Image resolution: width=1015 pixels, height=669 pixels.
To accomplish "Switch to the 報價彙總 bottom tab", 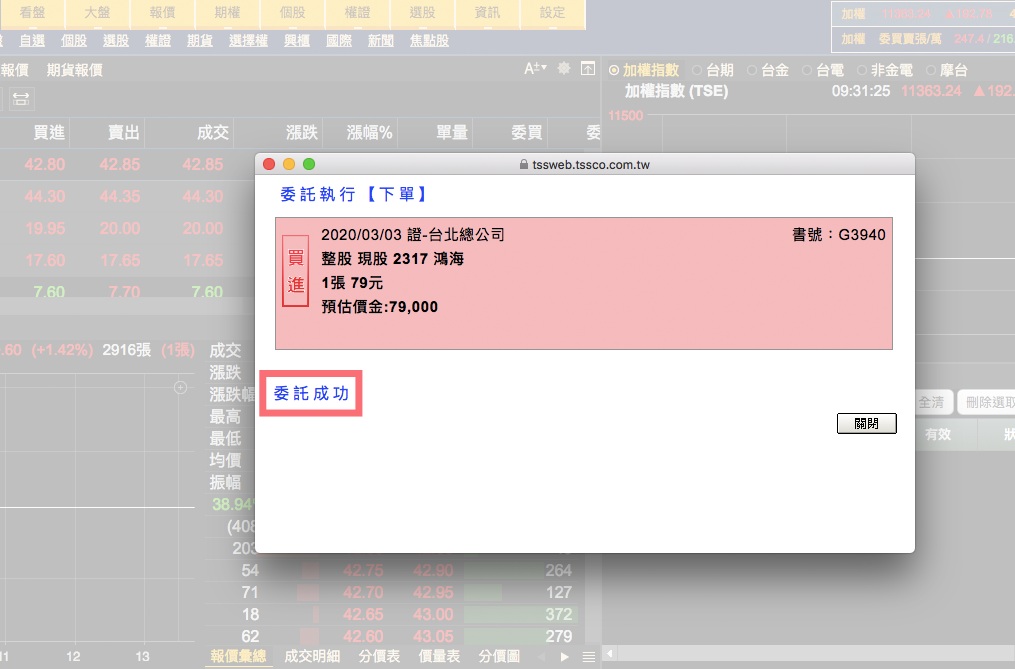I will (x=238, y=656).
